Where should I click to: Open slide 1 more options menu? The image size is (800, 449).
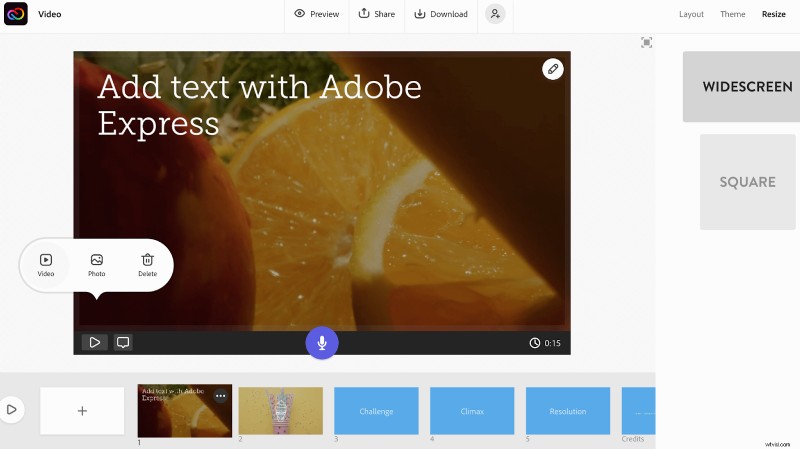coord(220,396)
